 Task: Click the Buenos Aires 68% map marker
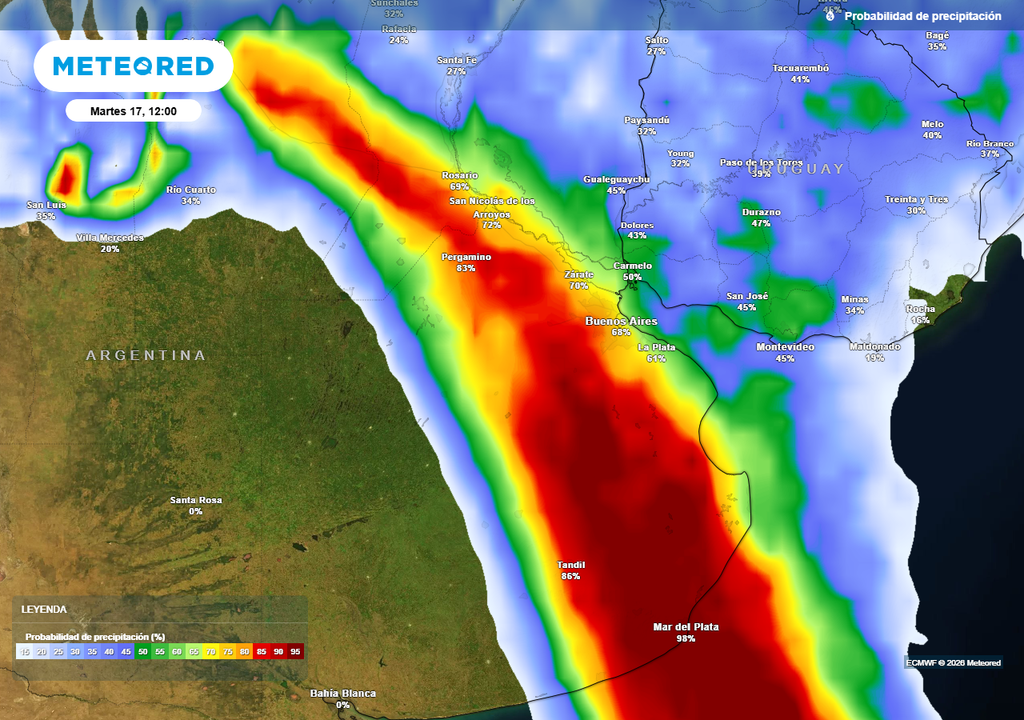tap(621, 325)
